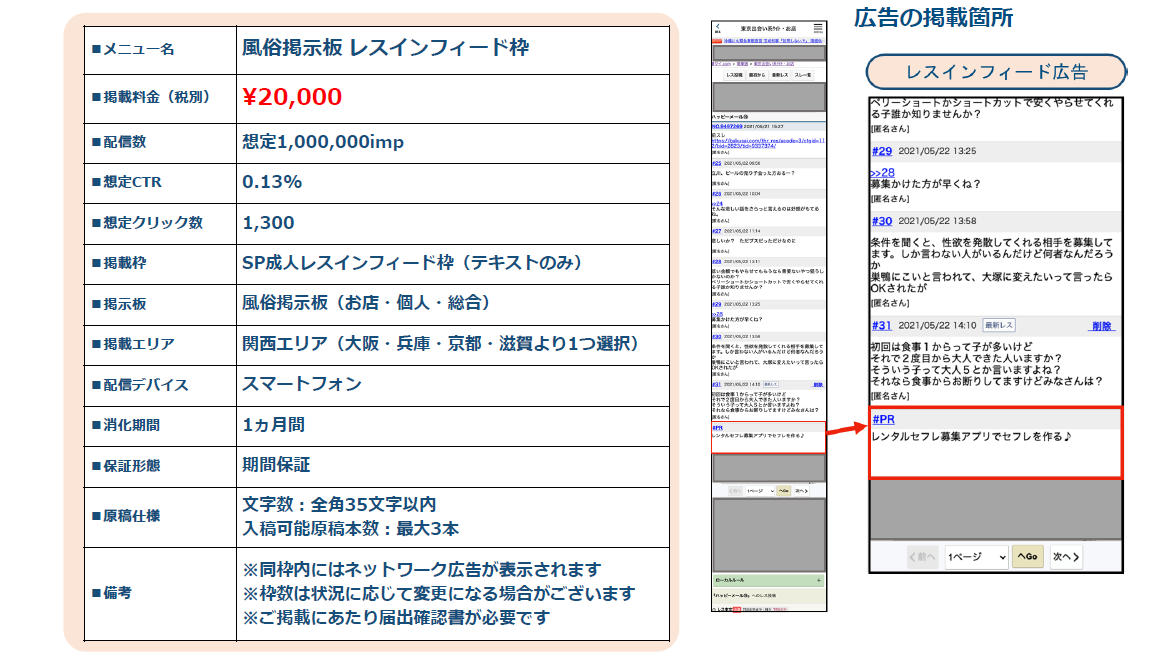The height and width of the screenshot is (658, 1175).
Task: Click the 次へ button in enlarged view
Action: [1066, 557]
